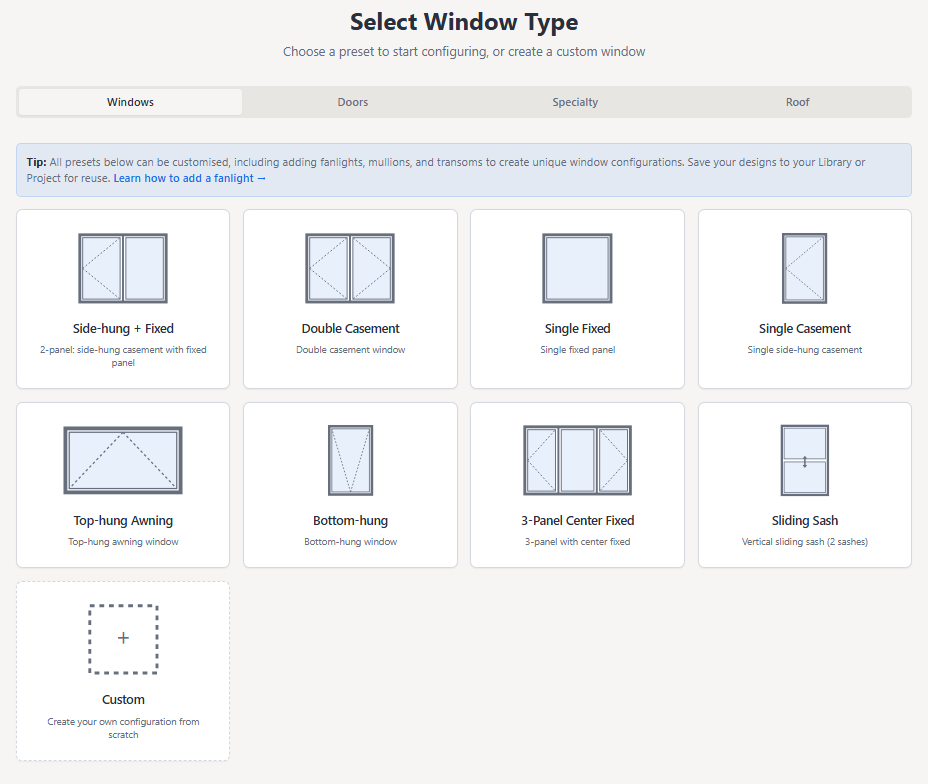
Task: Switch to the Windows tab
Action: pyautogui.click(x=130, y=102)
